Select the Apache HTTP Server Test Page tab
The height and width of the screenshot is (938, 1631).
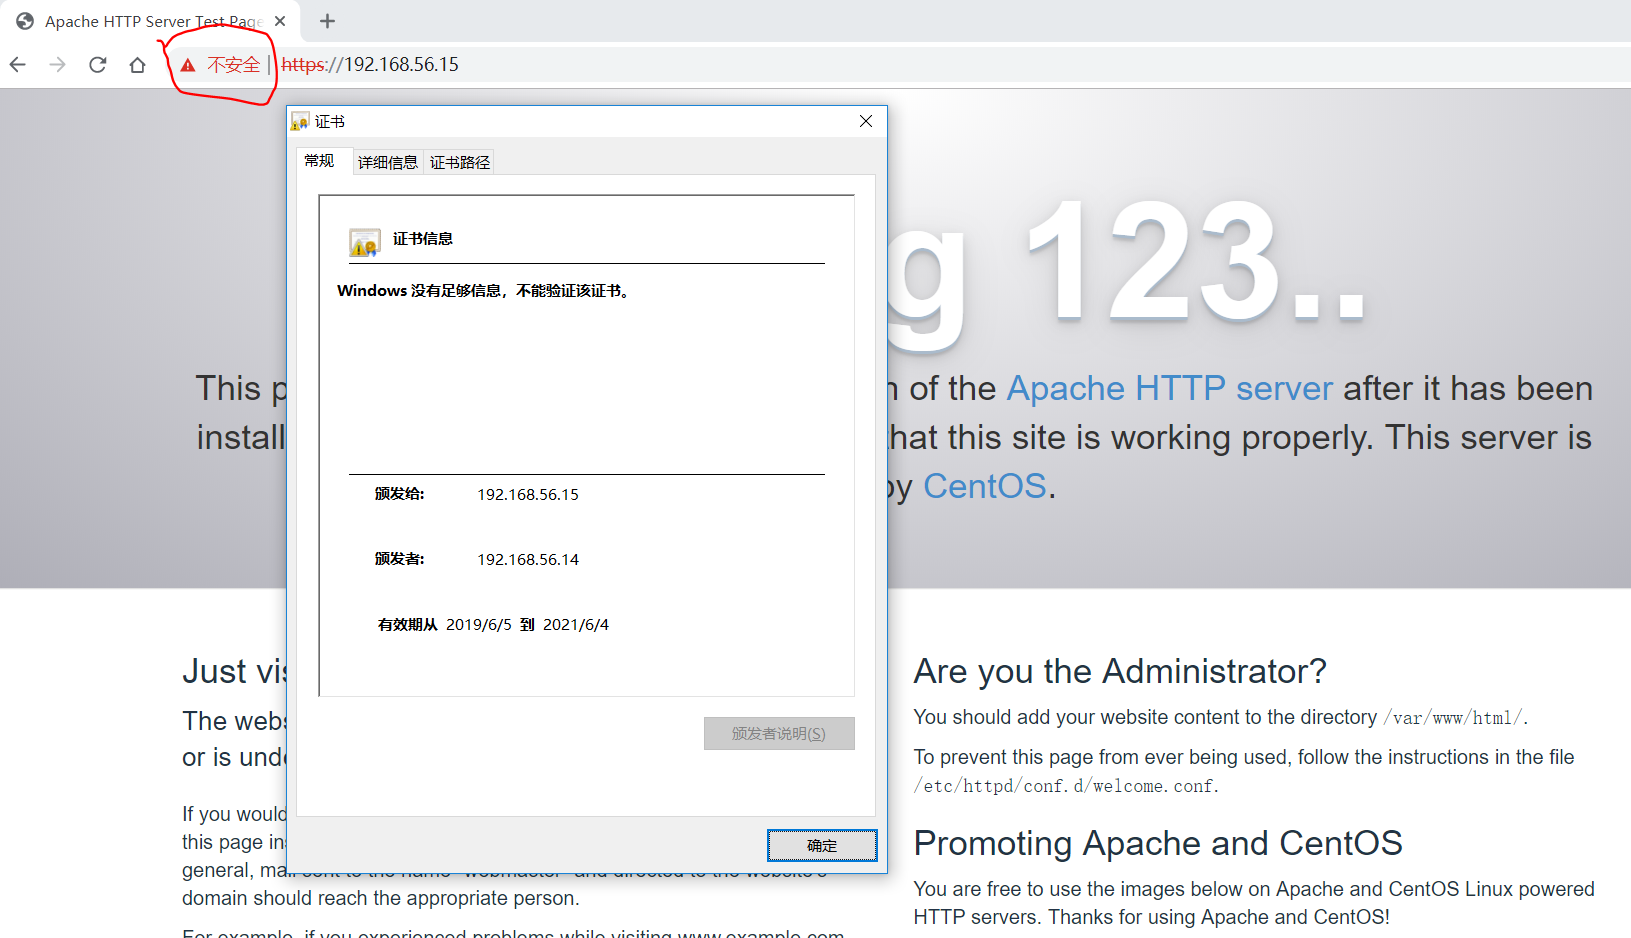150,21
